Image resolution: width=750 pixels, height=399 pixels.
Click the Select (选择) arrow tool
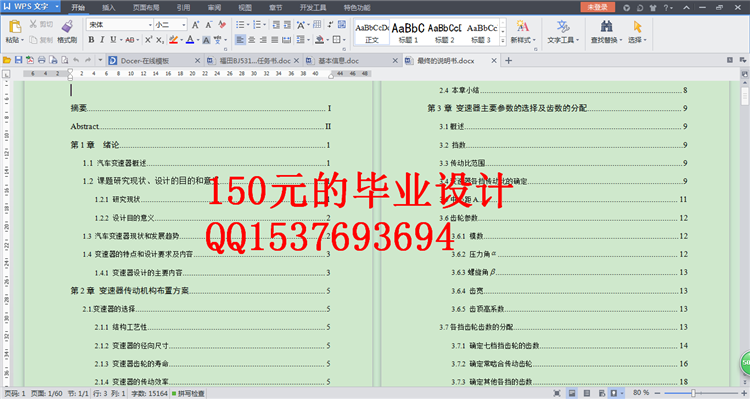point(637,26)
